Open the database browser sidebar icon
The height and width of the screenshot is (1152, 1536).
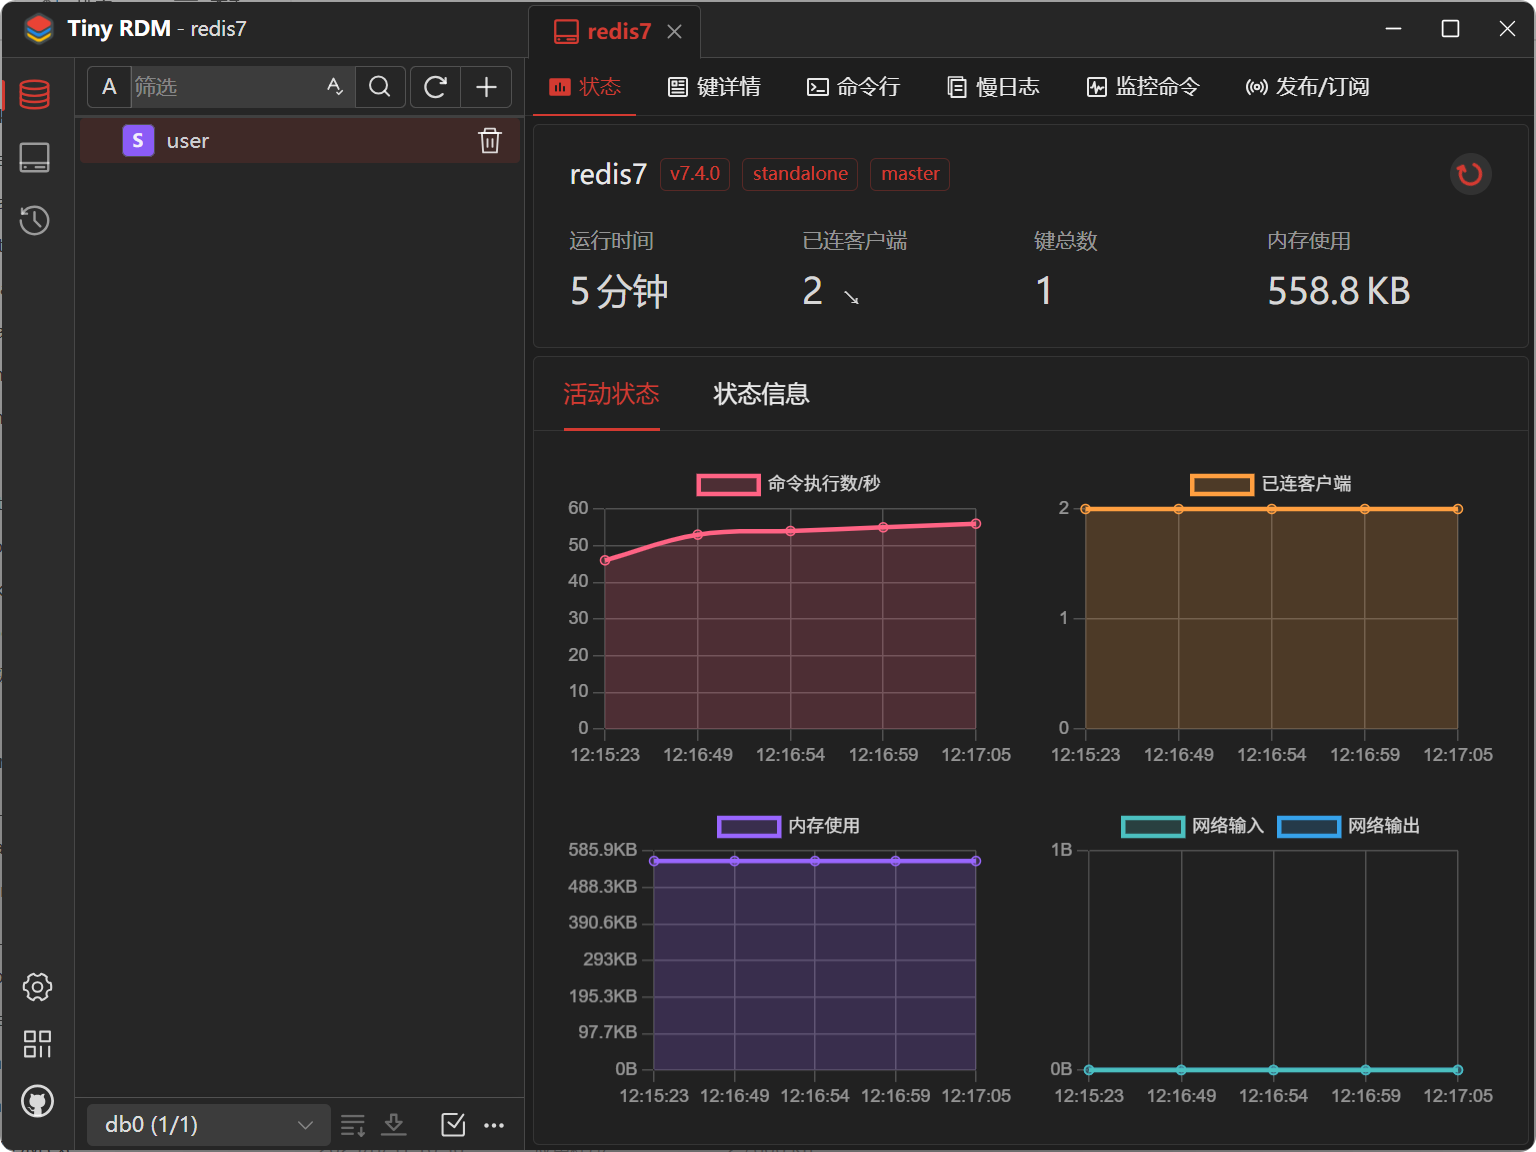pos(35,94)
